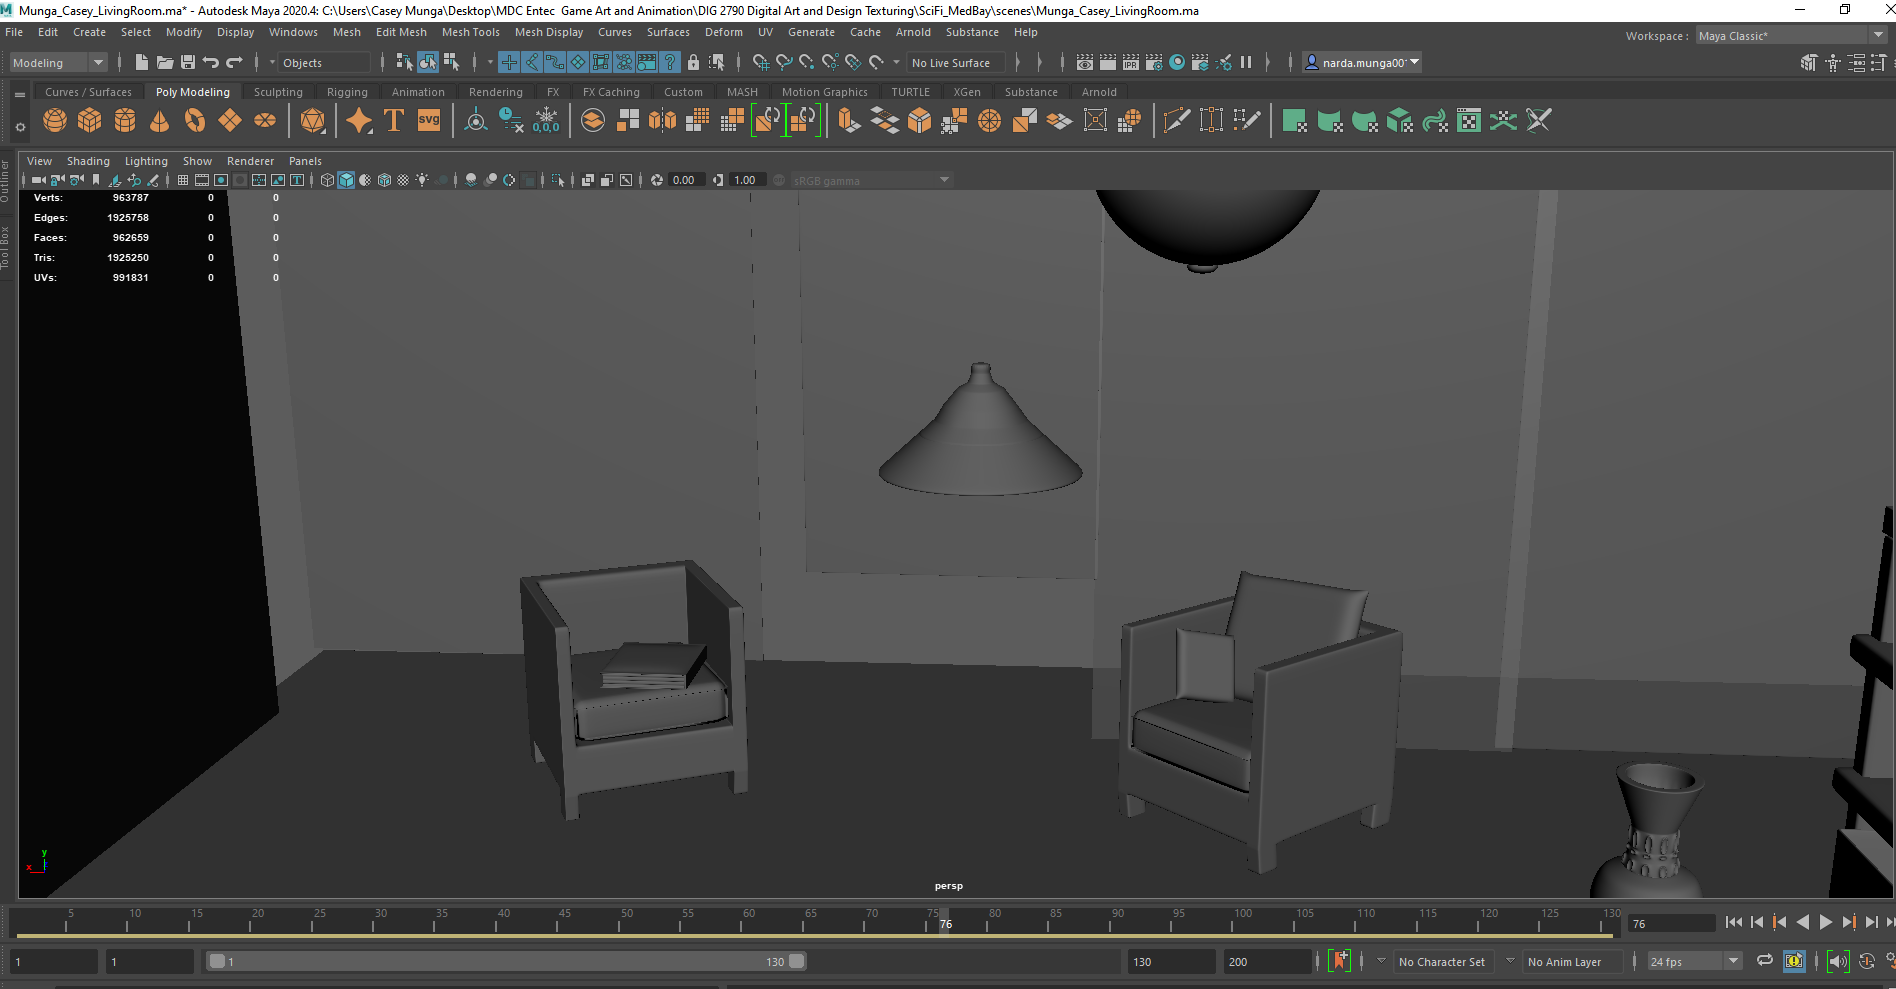Click the range slider bar handle at 130
The image size is (1896, 989).
(796, 961)
